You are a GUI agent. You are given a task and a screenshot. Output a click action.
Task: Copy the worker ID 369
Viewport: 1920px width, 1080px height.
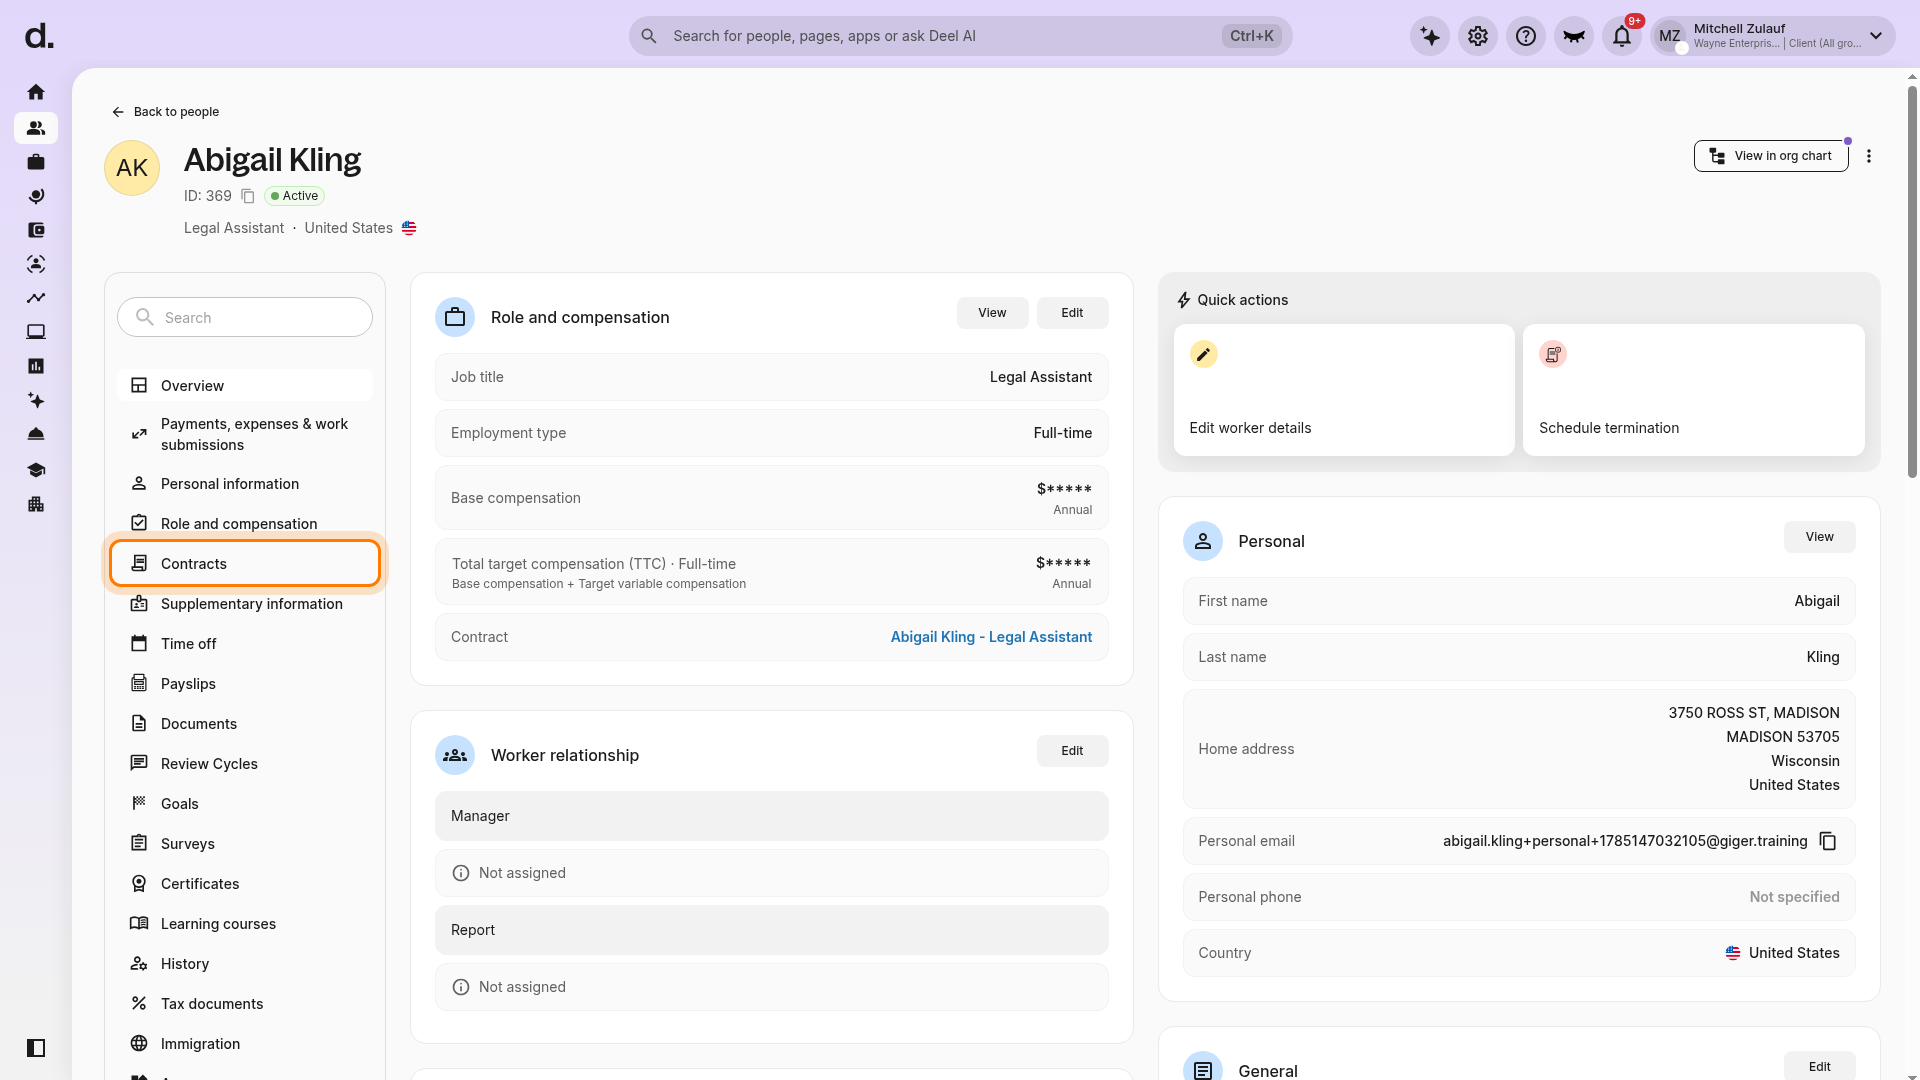(x=248, y=196)
